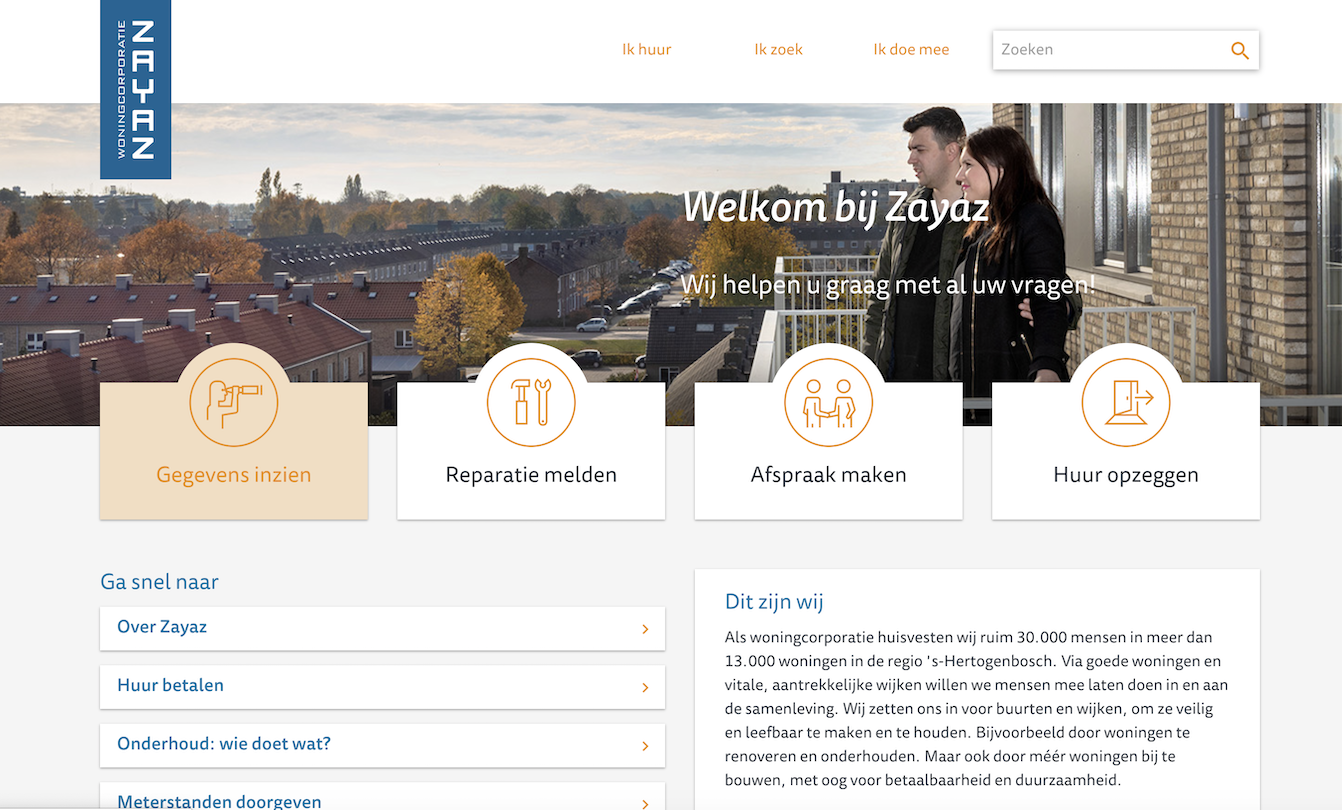Click the magnifier search icon
The width and height of the screenshot is (1342, 810).
(1240, 50)
